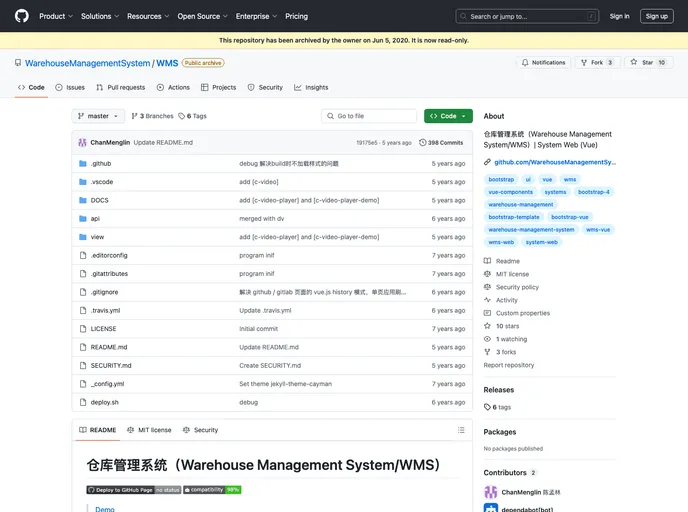Fork this repository
Image resolution: width=688 pixels, height=512 pixels.
[597, 62]
